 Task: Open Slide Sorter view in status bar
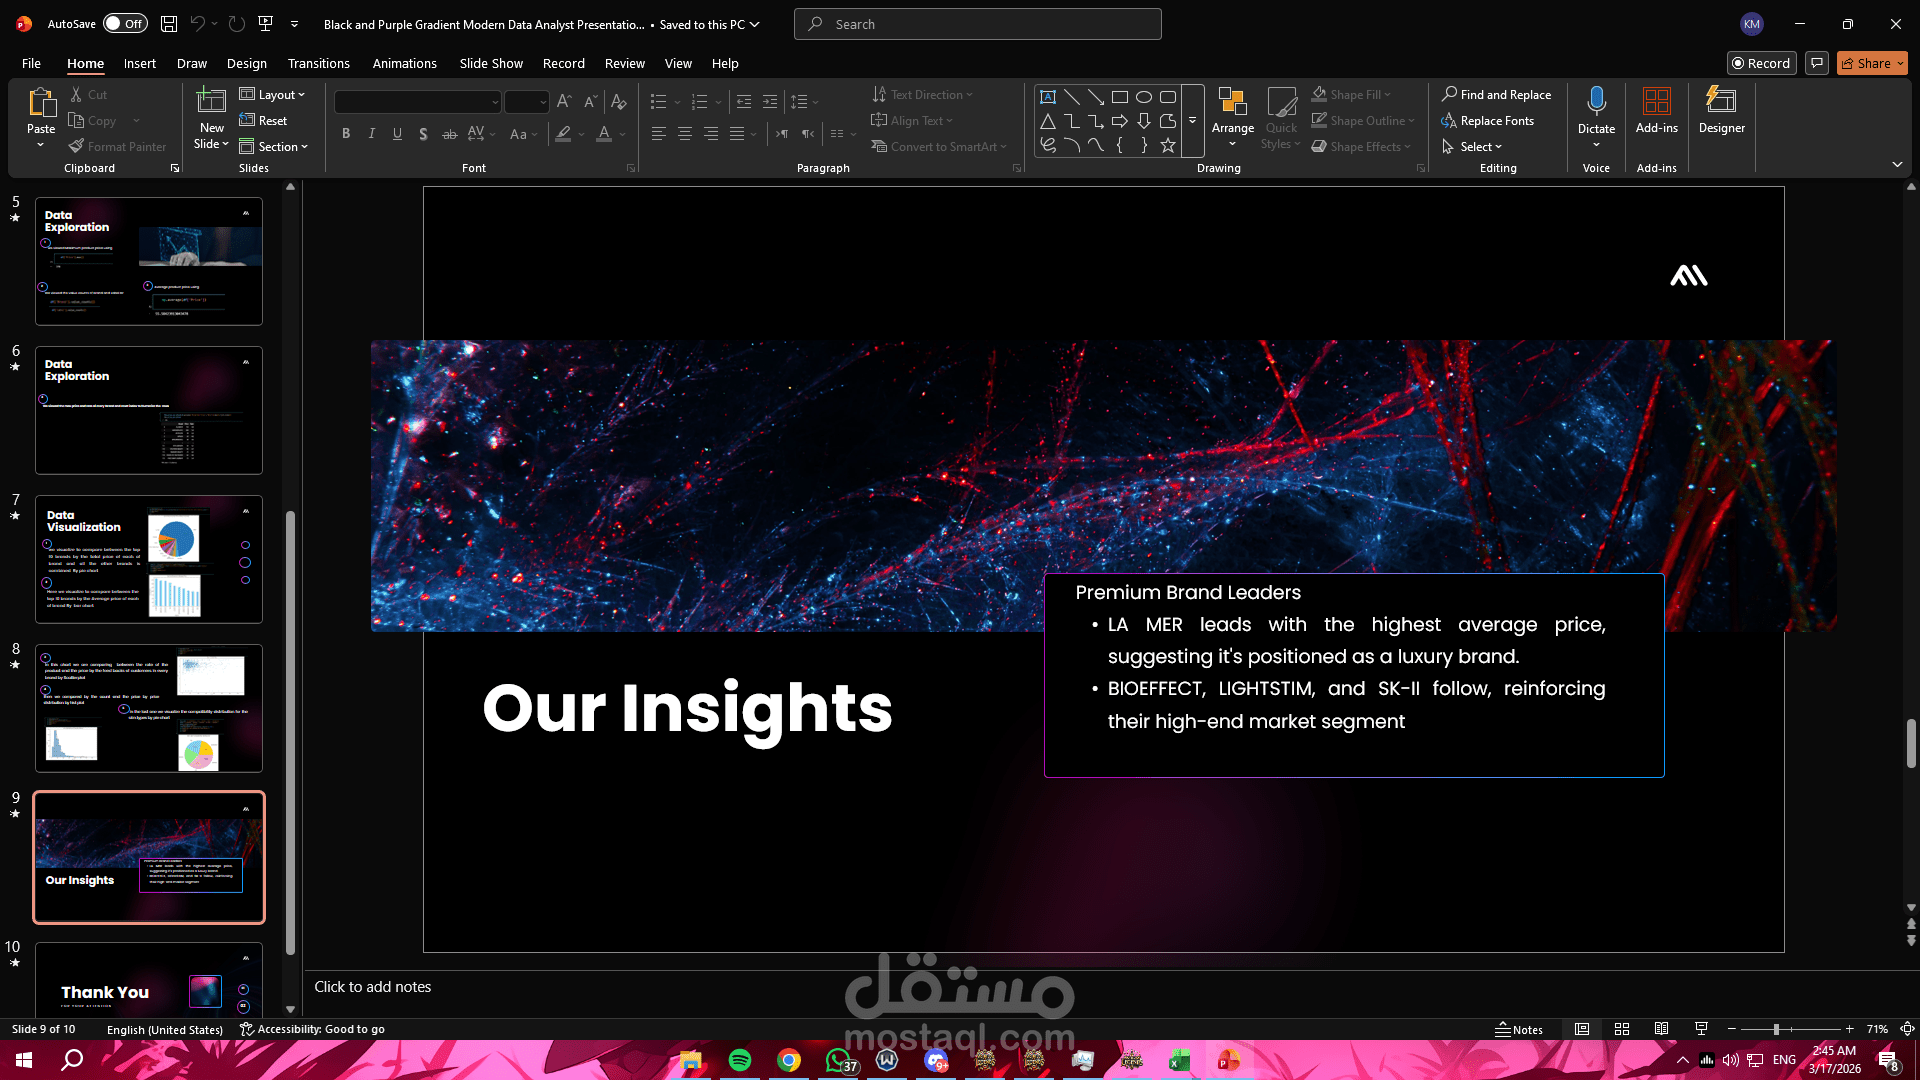coord(1622,1029)
